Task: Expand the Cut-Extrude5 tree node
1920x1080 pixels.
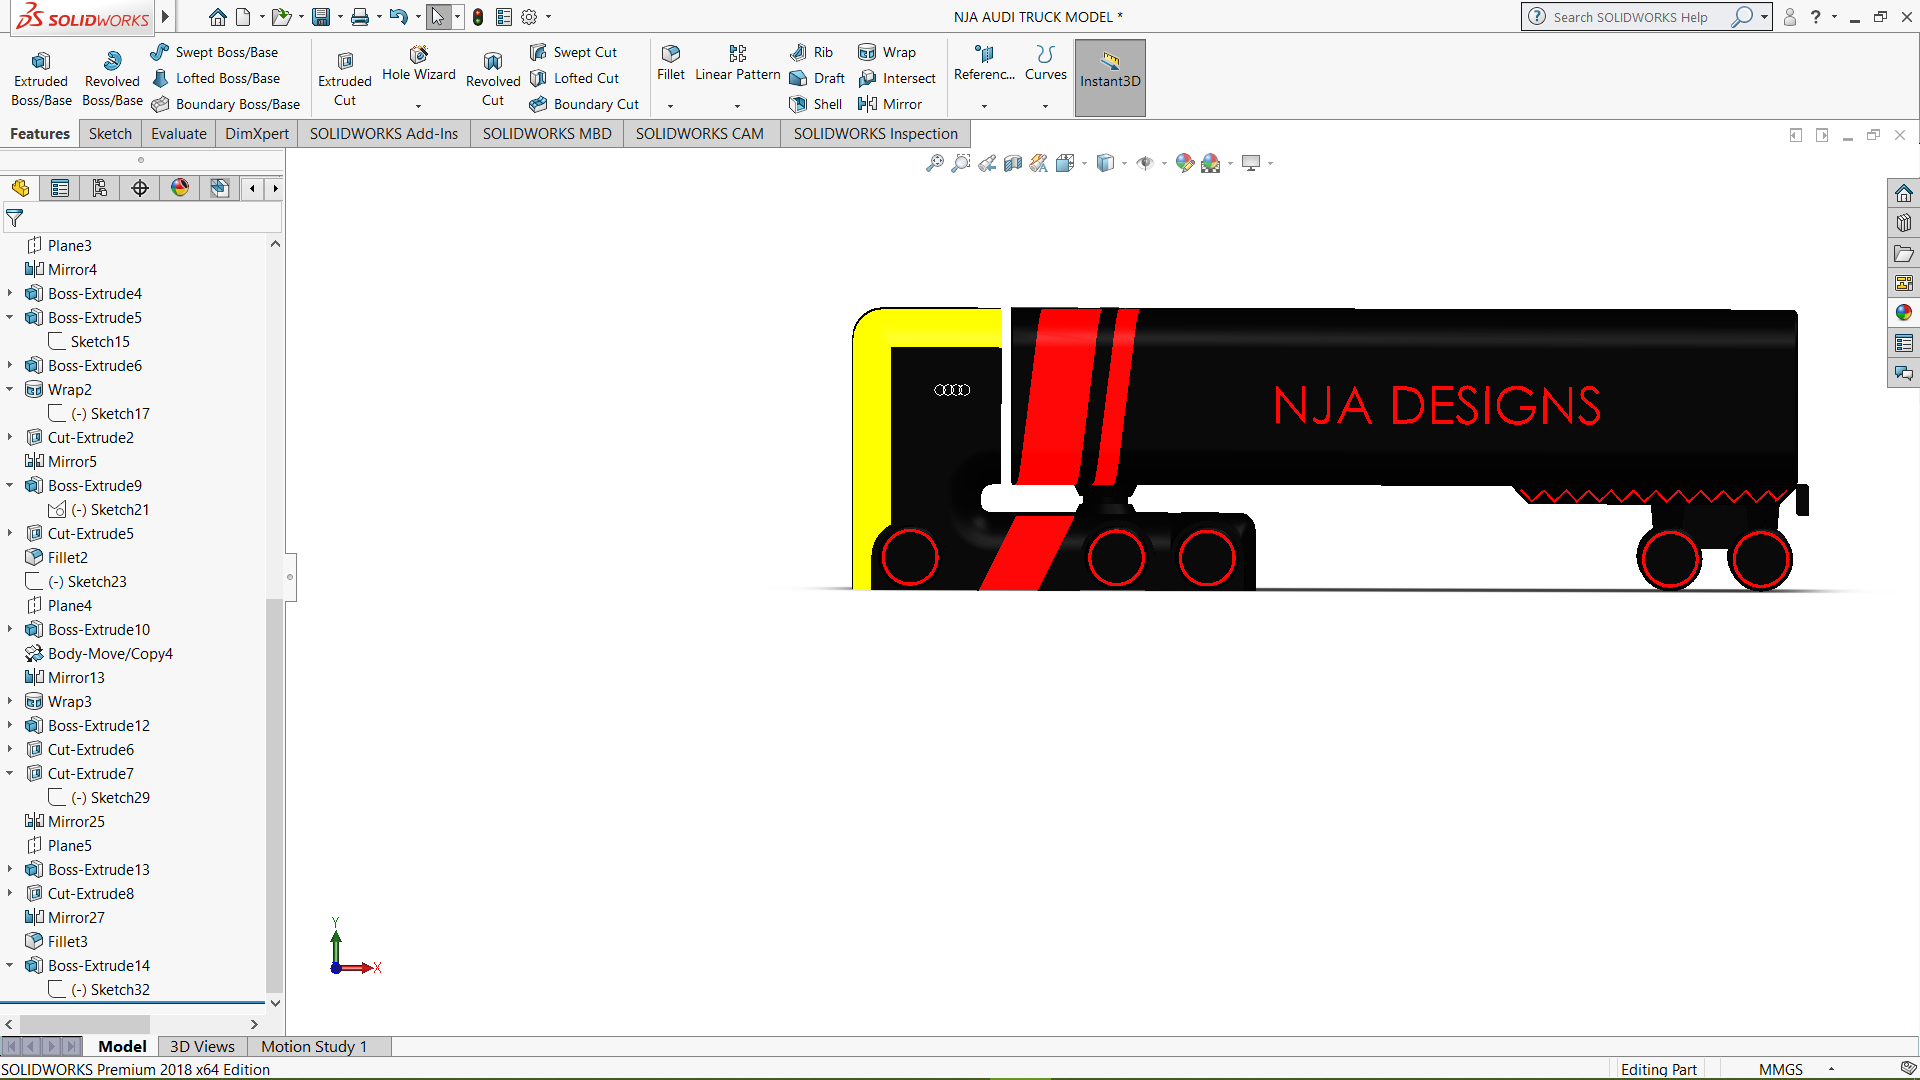Action: point(10,533)
